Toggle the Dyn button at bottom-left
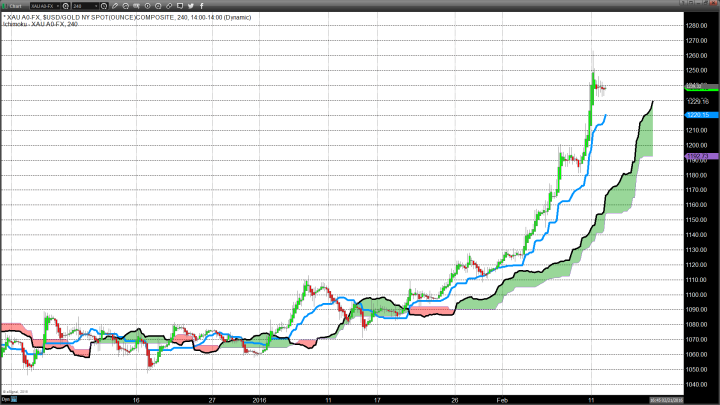This screenshot has width=720, height=405. 5,400
